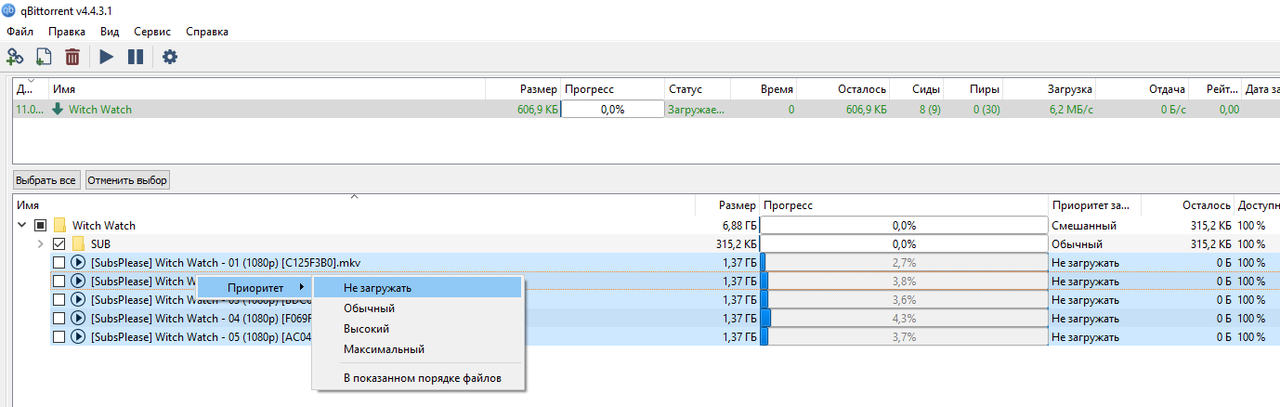1280x407 pixels.
Task: Click the Пиры column header in torrent list
Action: point(974,89)
